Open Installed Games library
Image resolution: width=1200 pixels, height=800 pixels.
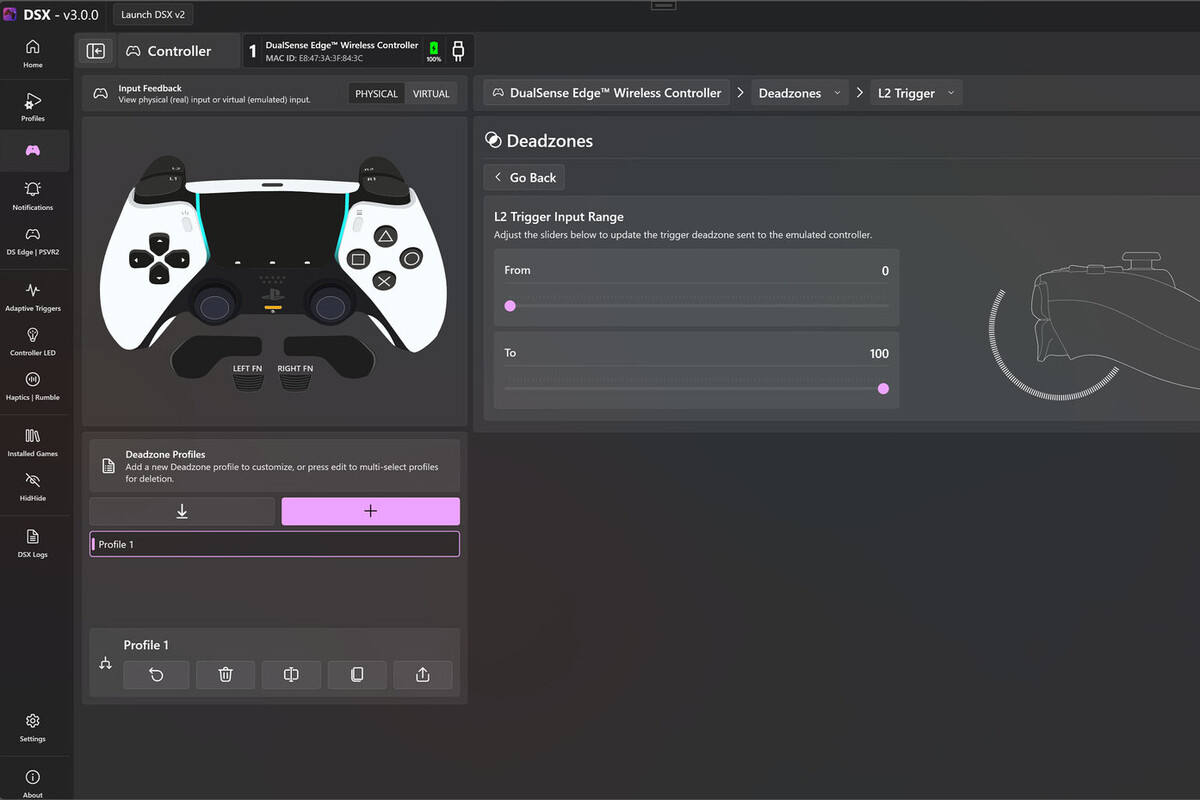pos(33,442)
